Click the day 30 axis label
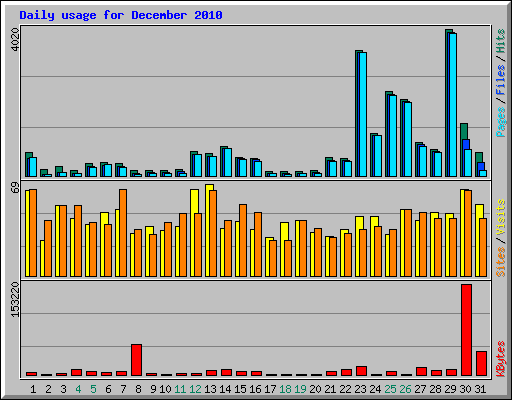 [465, 389]
